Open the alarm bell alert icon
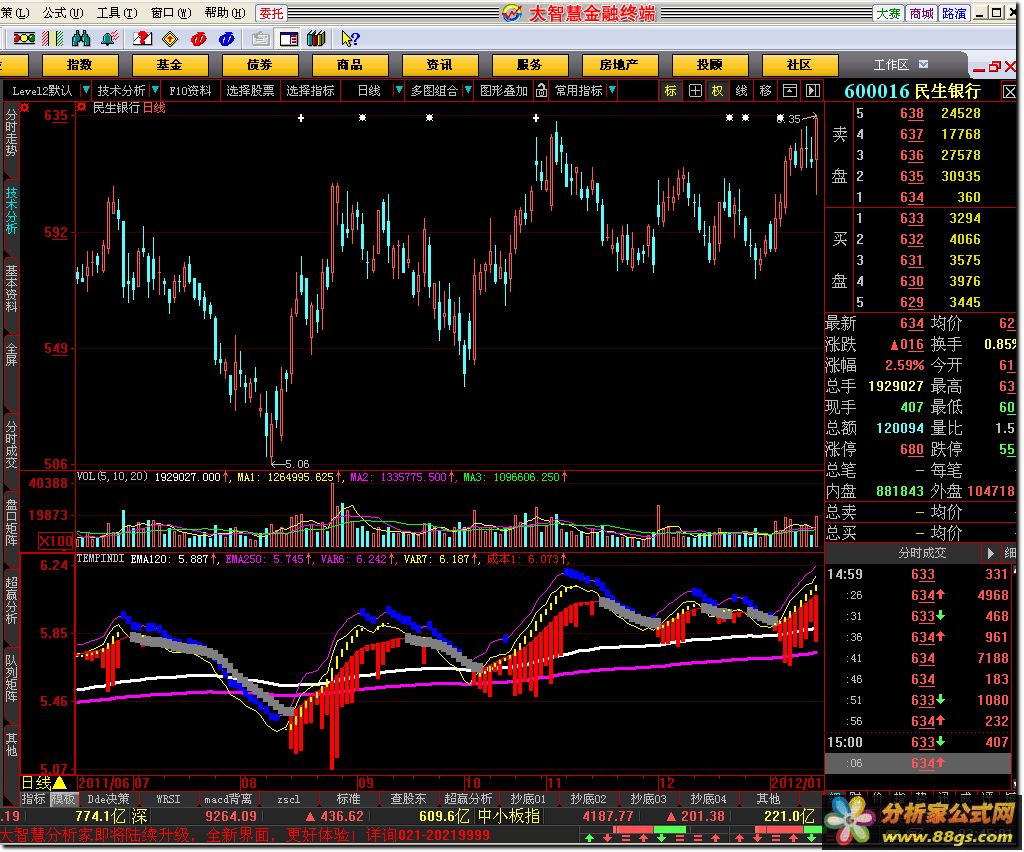 coord(109,39)
